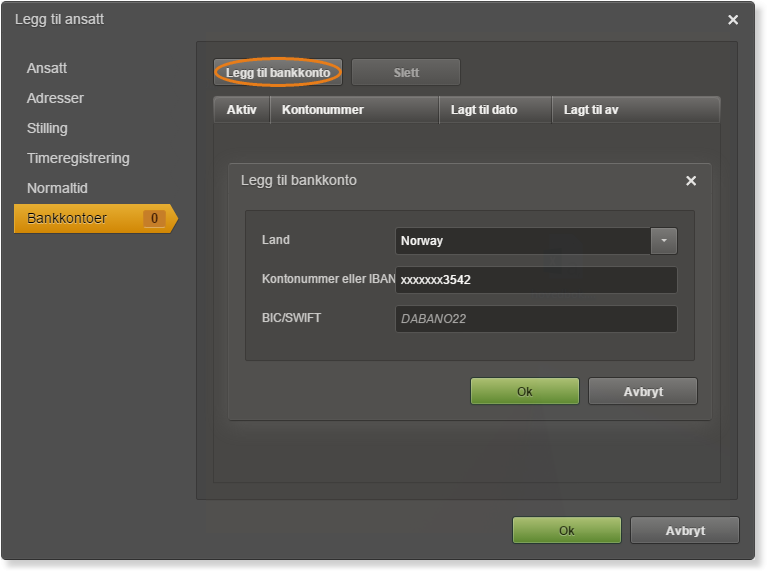Close the Legg til bankkonto dialog with X

691,181
